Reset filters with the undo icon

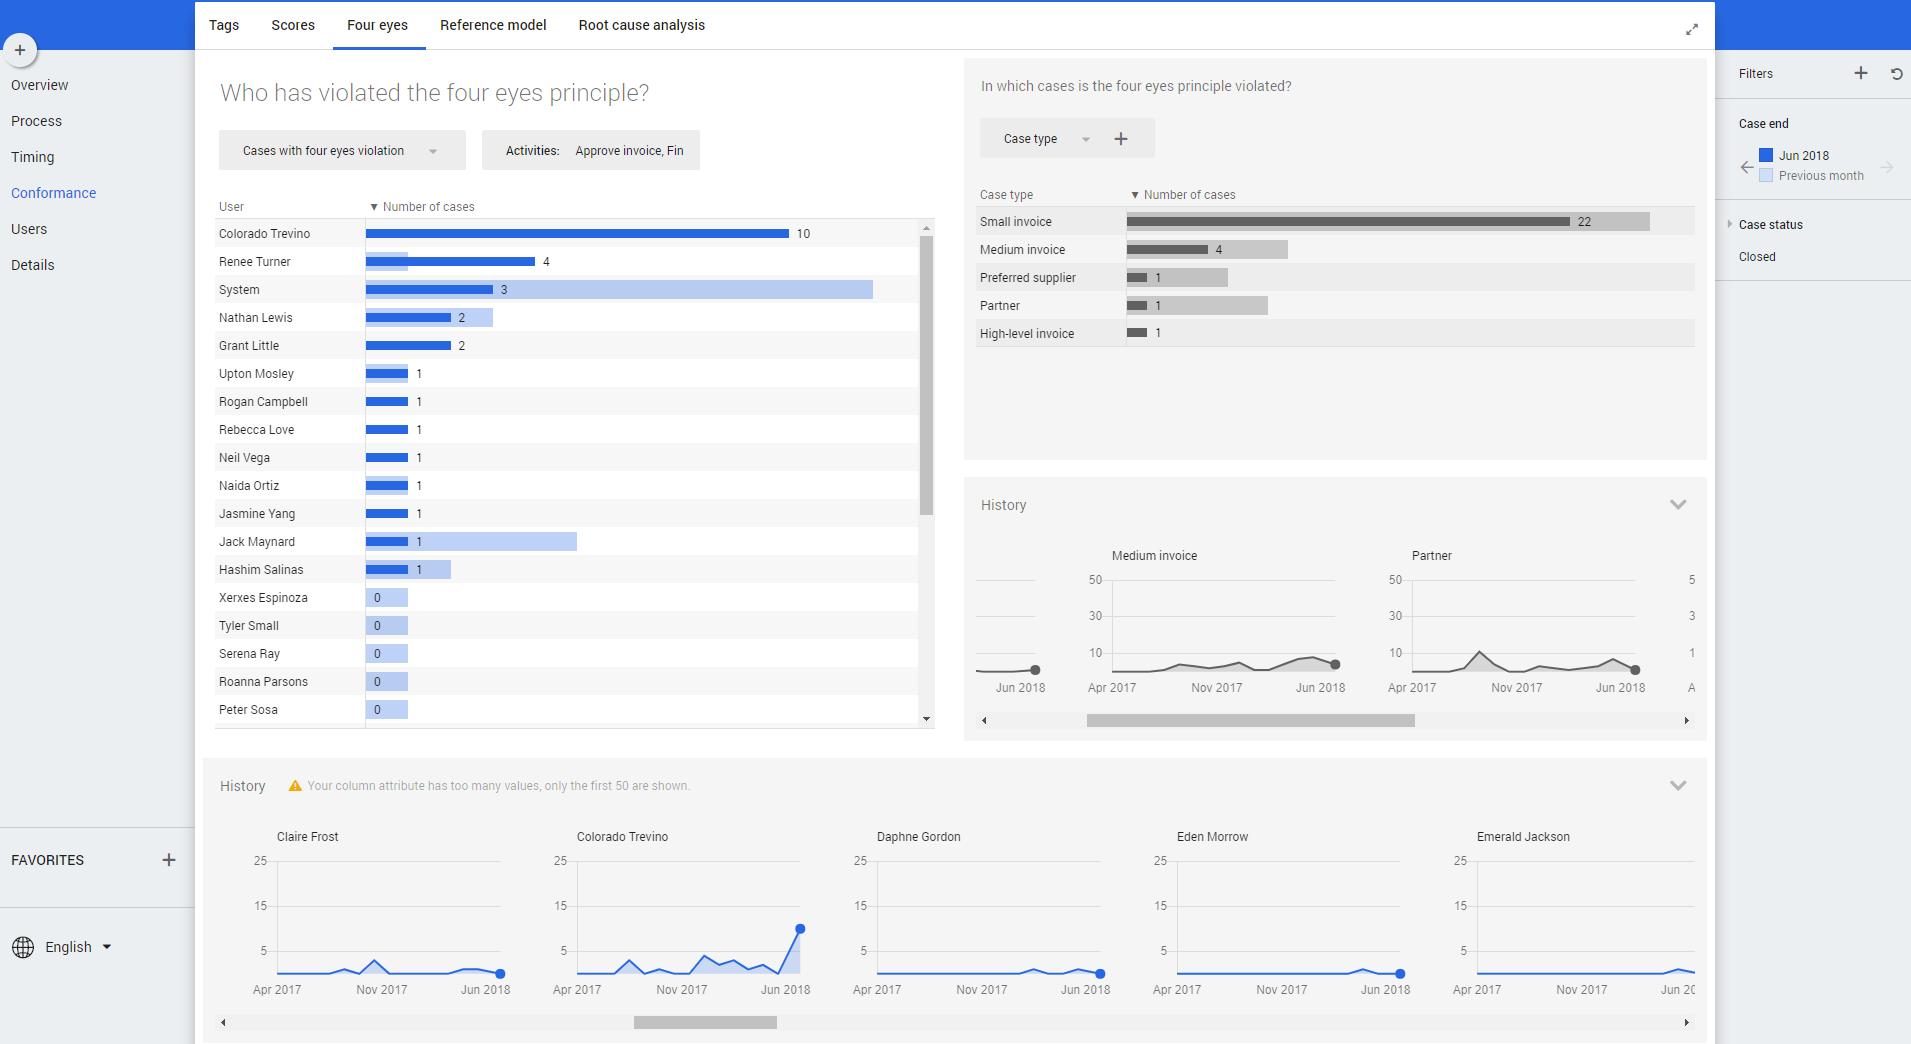(1896, 73)
